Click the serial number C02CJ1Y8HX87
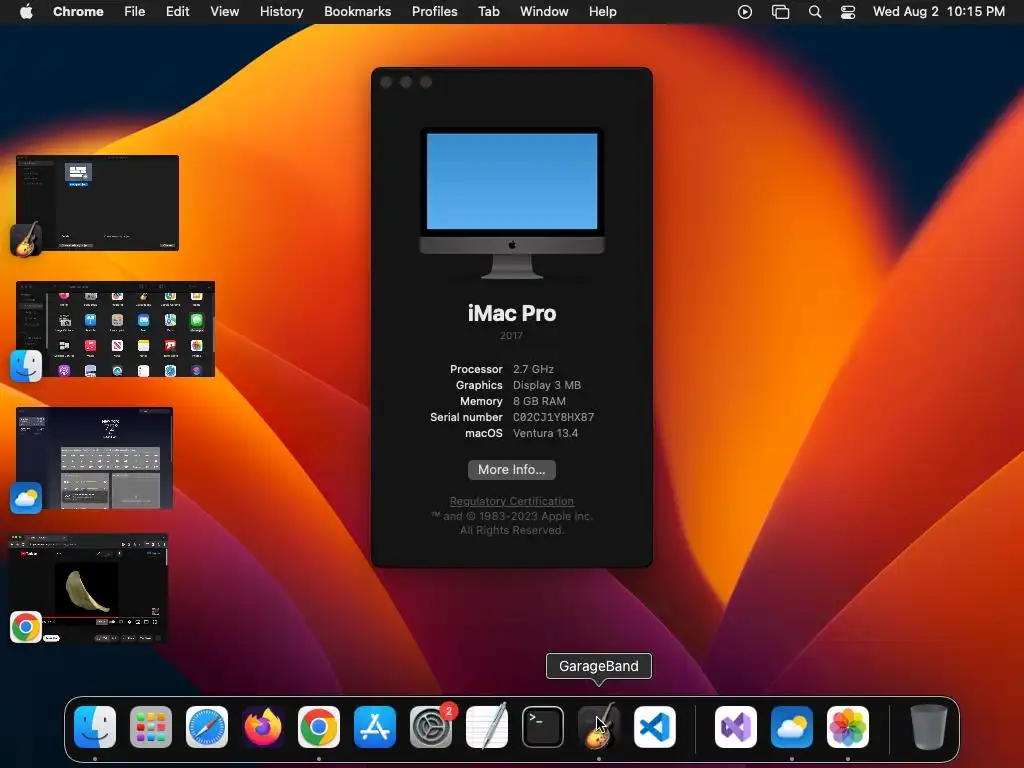 click(x=553, y=417)
